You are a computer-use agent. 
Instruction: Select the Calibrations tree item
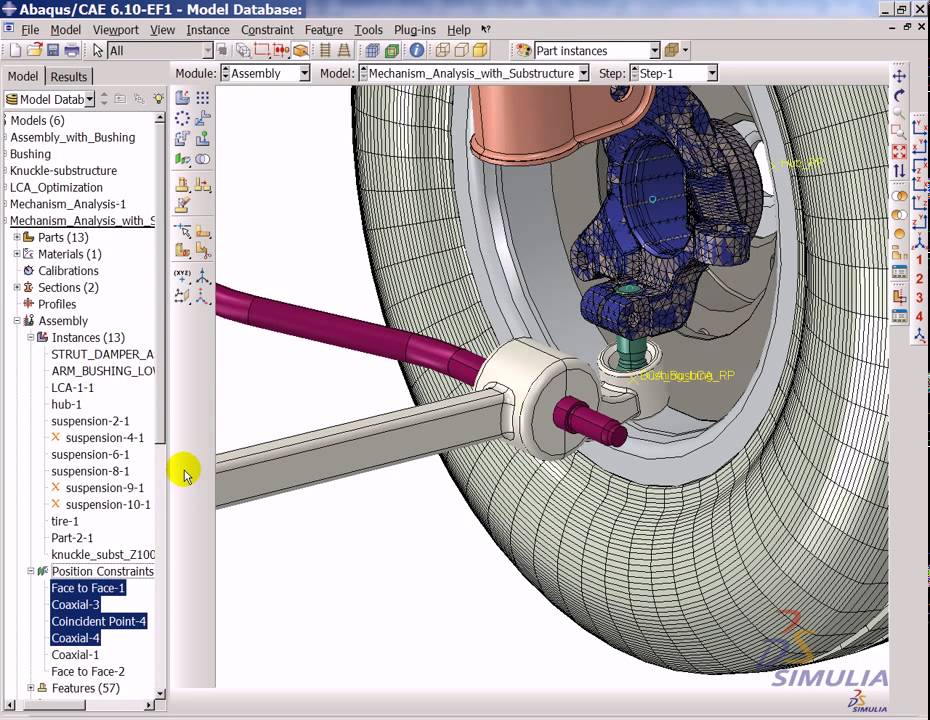68,270
